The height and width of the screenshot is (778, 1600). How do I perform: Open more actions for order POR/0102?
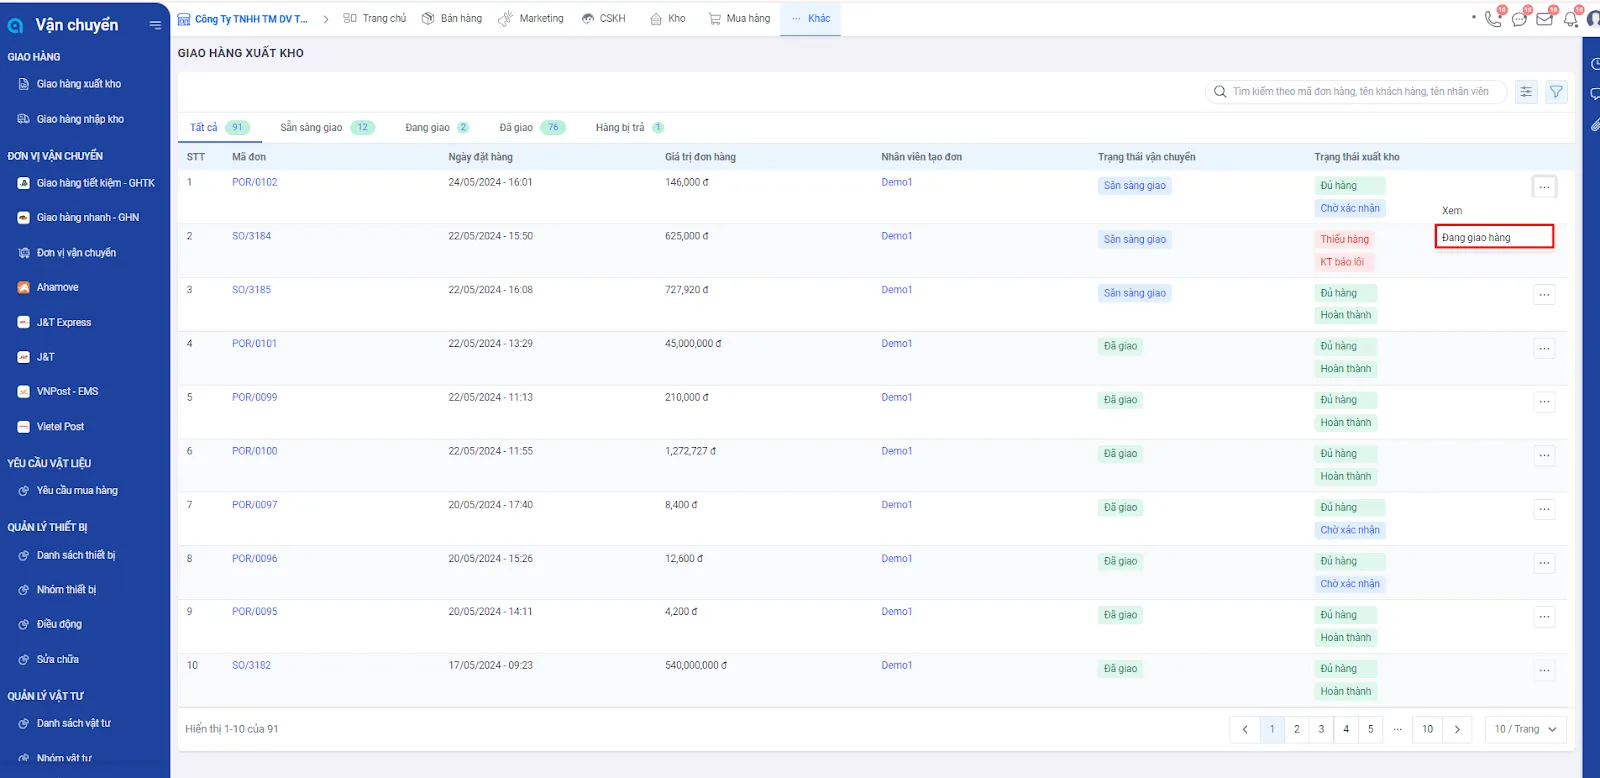coord(1544,187)
